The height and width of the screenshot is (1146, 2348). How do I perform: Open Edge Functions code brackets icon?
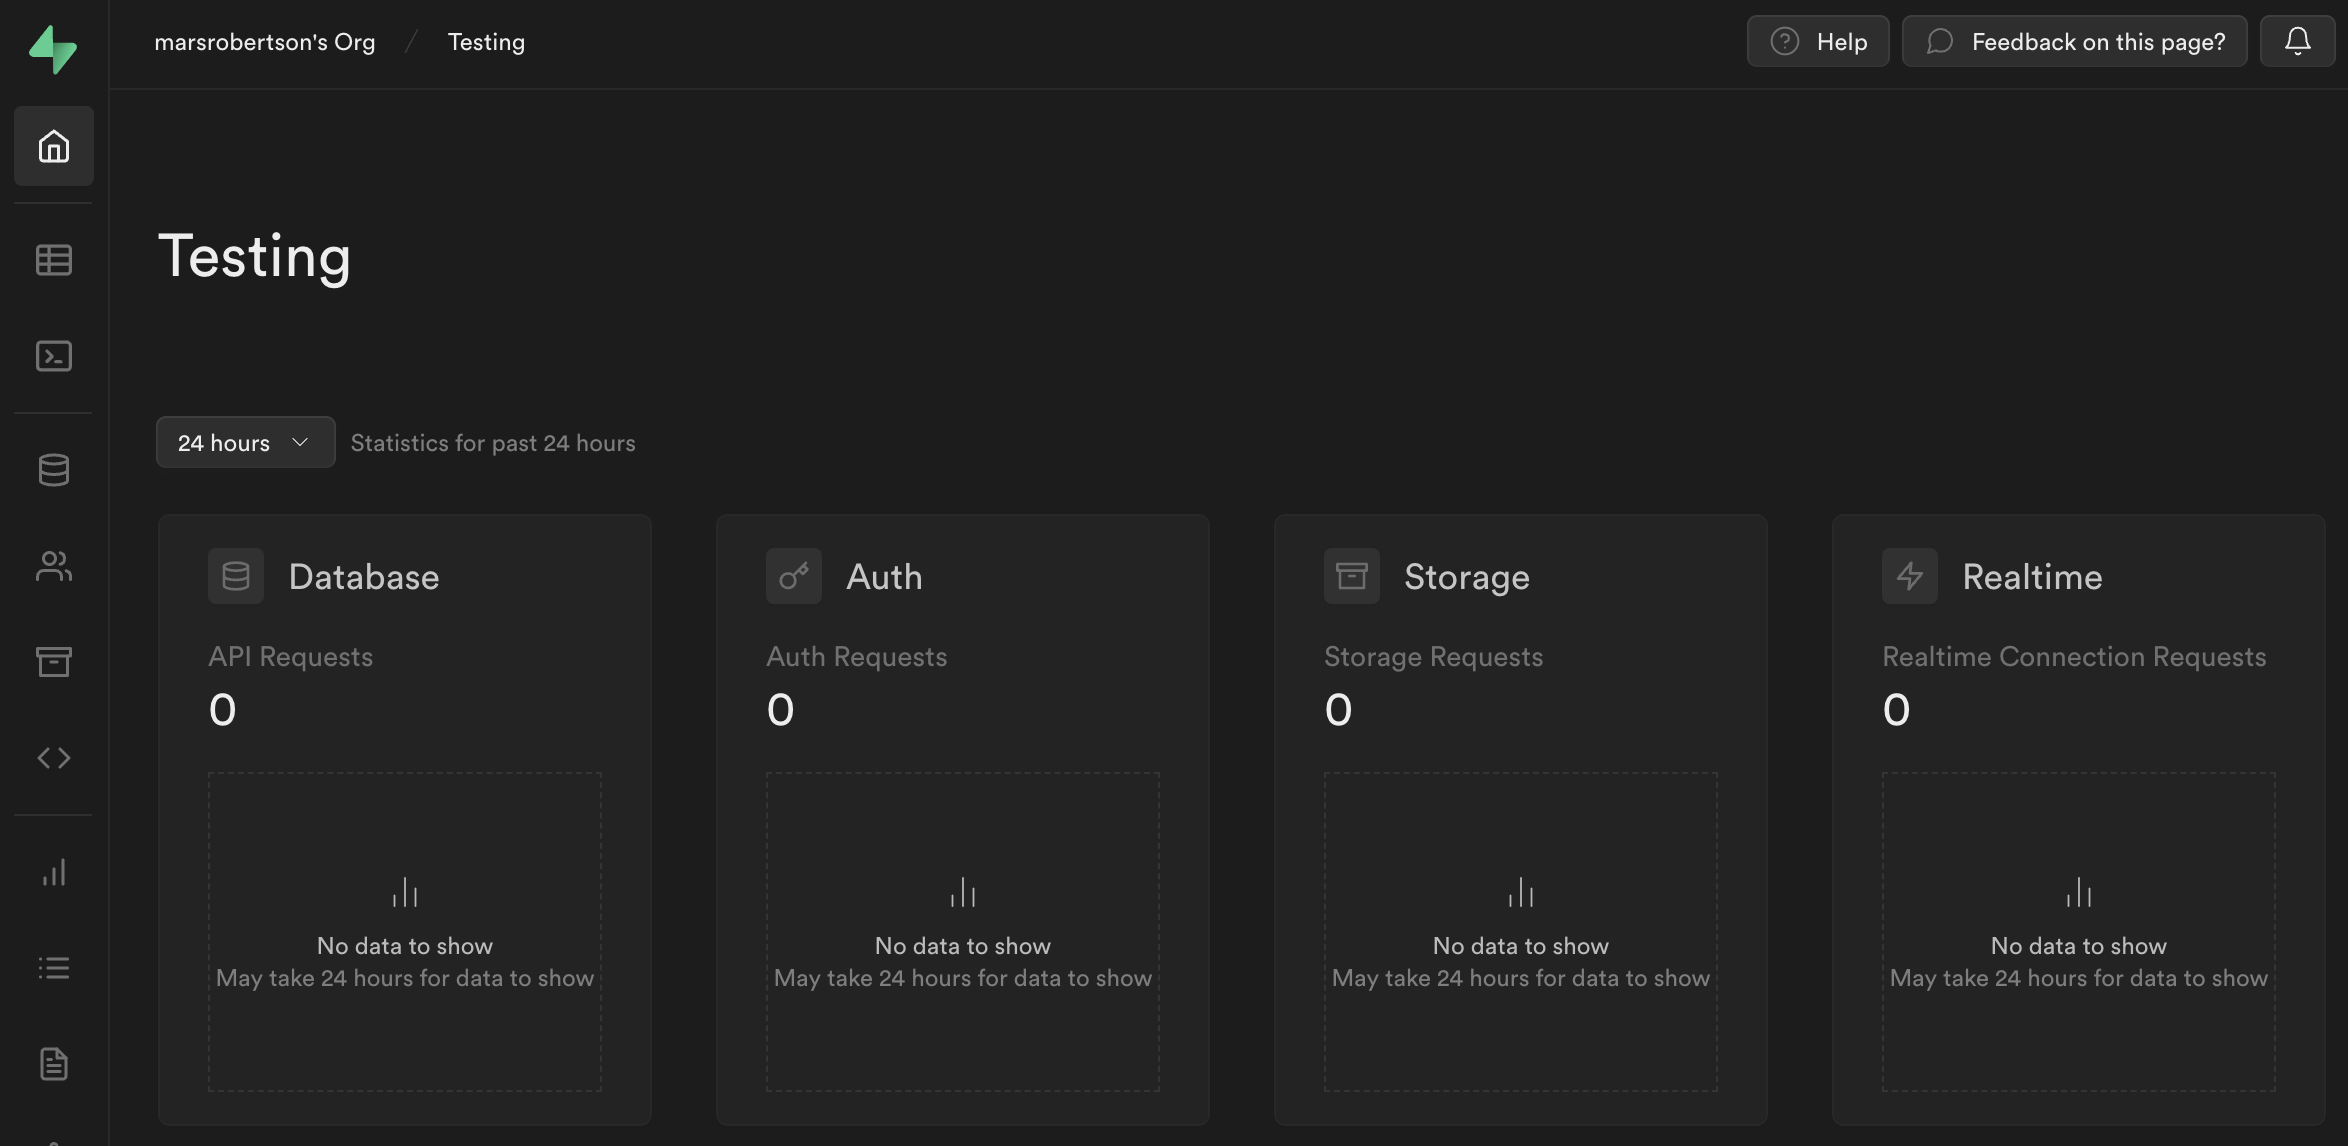pos(54,758)
